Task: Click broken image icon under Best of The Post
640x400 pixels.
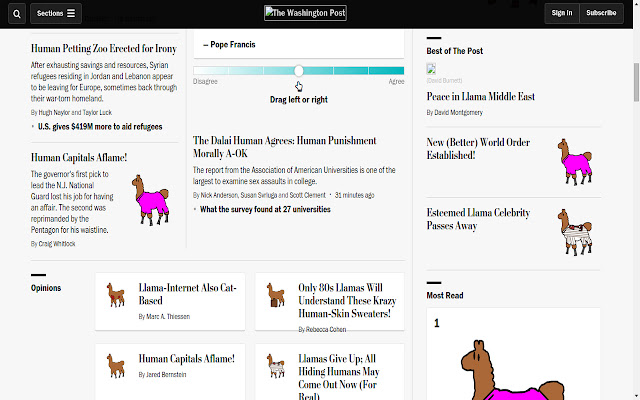Action: (431, 69)
